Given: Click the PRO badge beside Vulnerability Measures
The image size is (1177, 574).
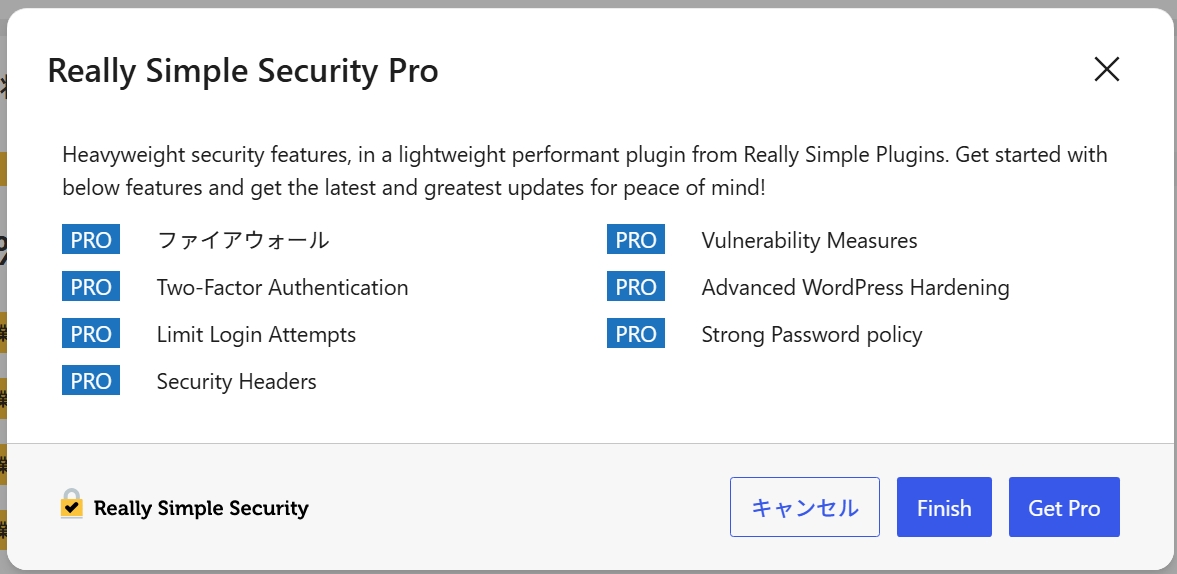Looking at the screenshot, I should pyautogui.click(x=636, y=240).
